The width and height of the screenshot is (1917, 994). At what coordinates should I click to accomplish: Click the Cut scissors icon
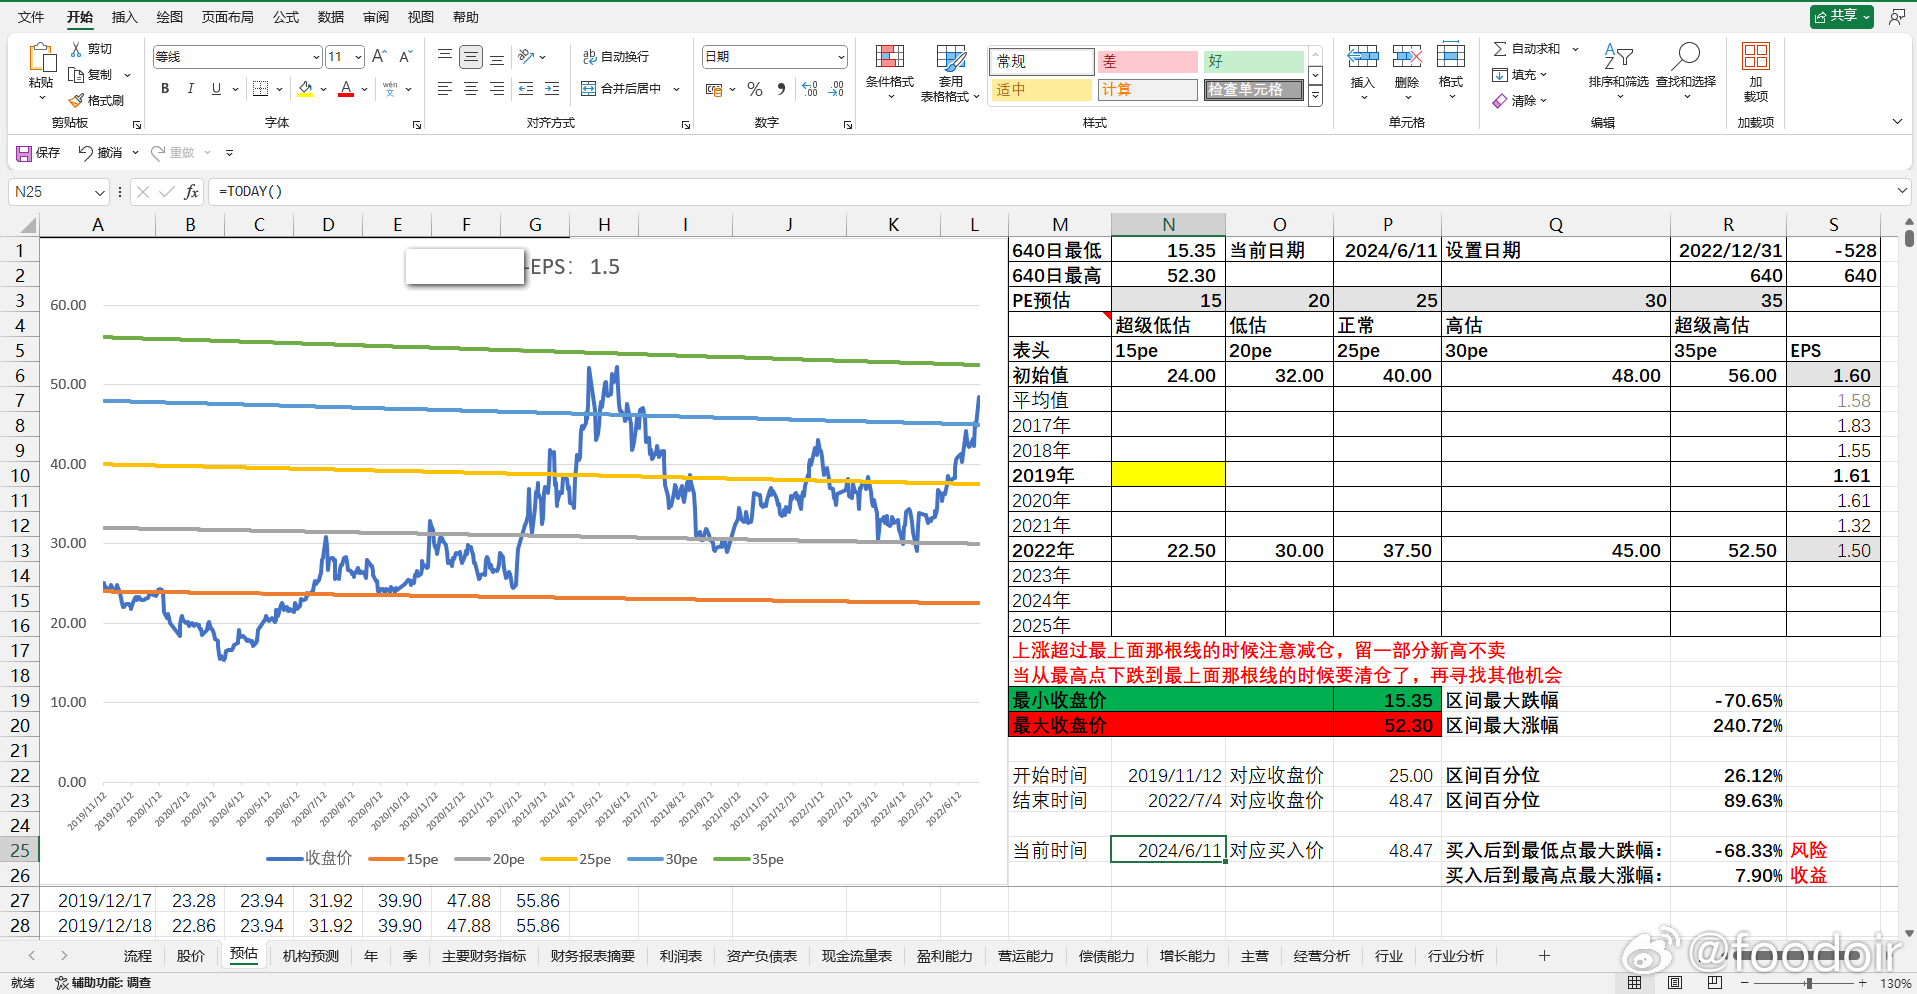coord(76,49)
